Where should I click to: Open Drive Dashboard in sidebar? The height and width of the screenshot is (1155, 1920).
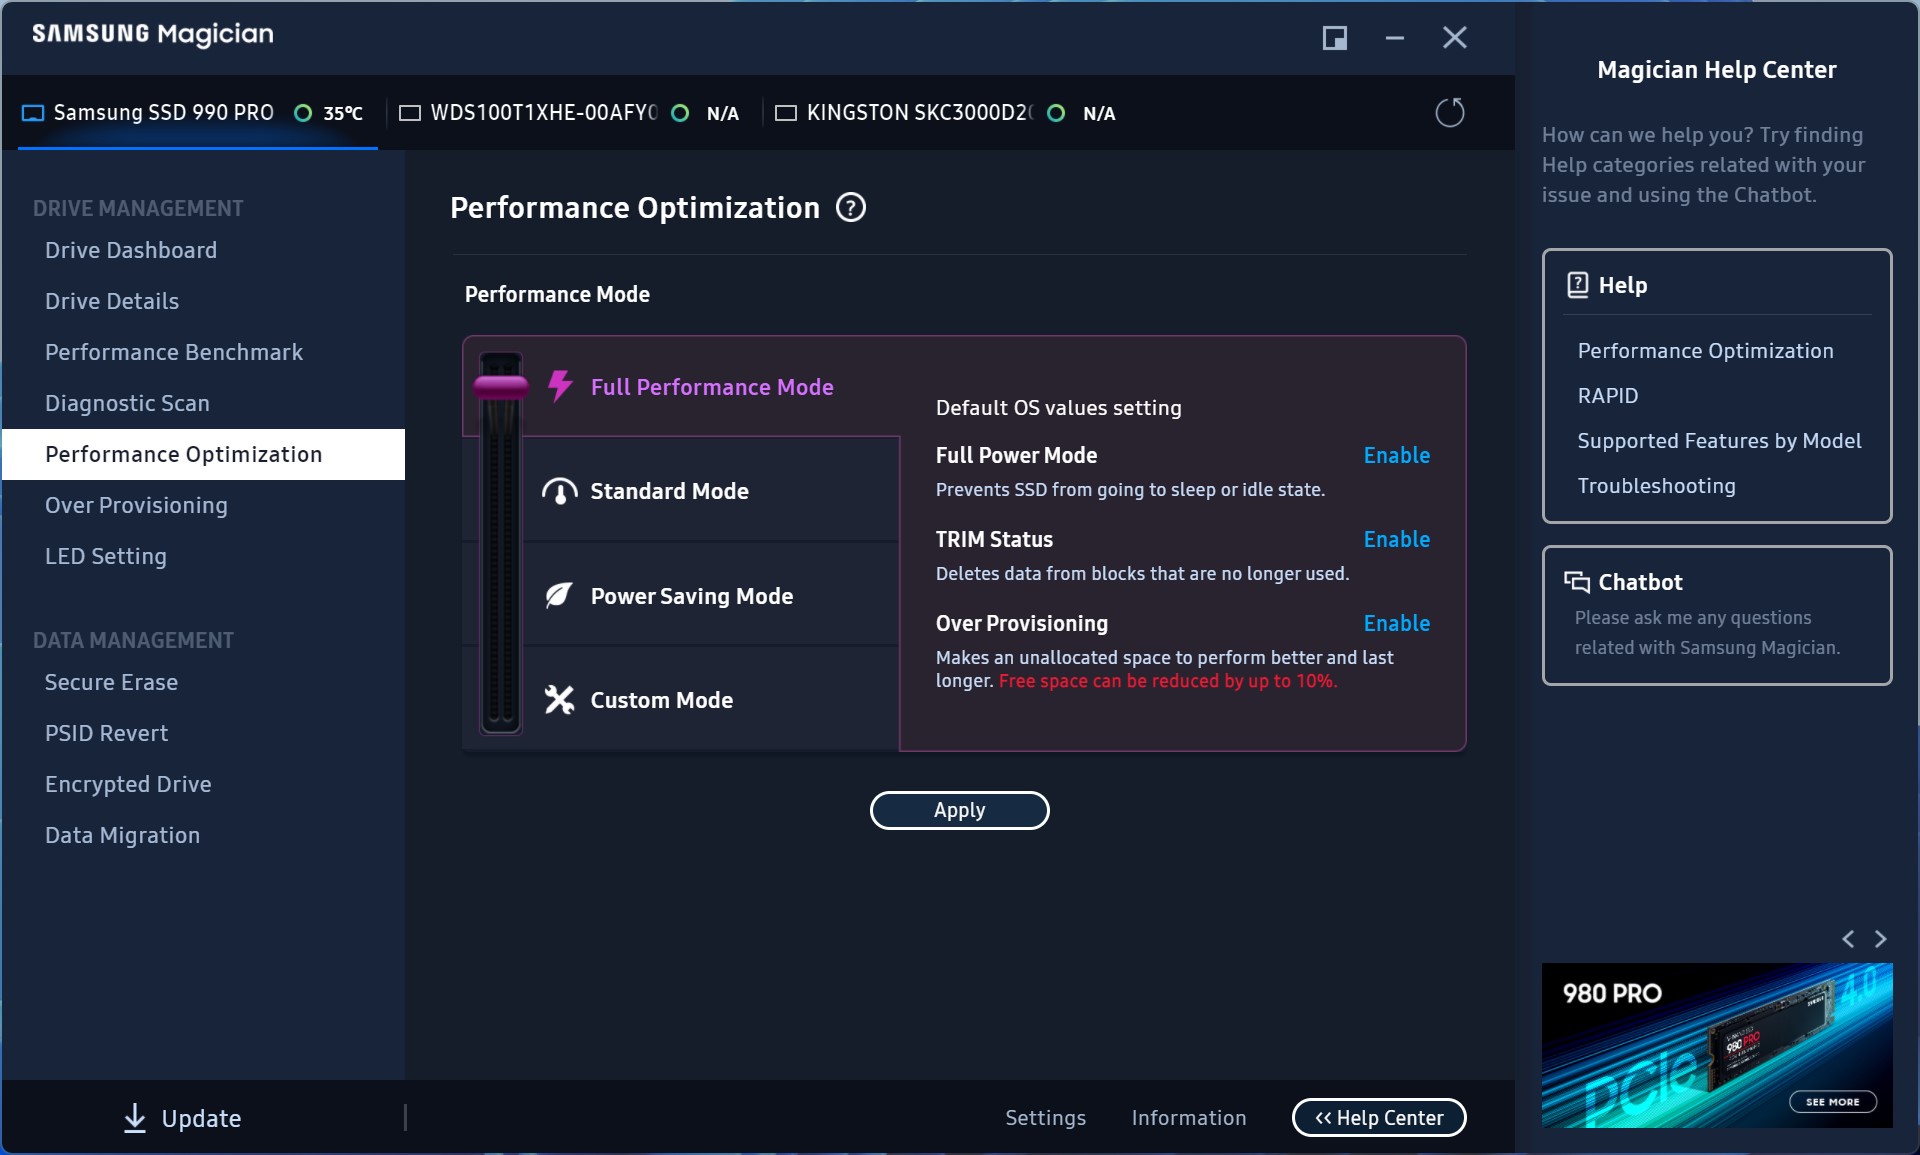(131, 250)
